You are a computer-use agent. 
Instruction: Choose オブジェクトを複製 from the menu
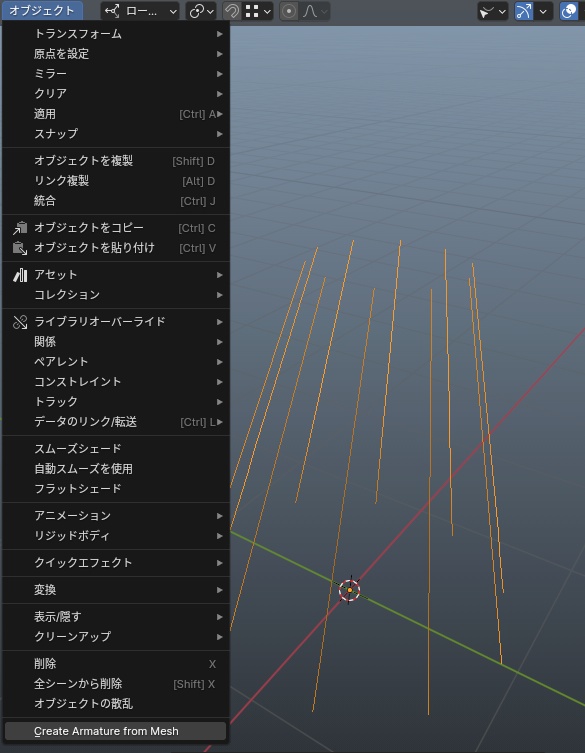(x=116, y=161)
